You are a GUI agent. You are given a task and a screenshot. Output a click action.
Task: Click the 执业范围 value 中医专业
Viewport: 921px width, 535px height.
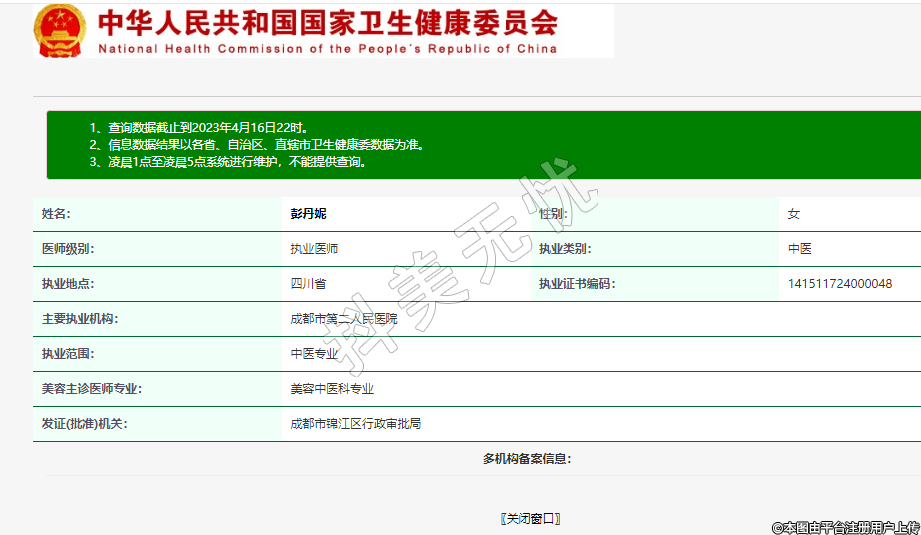[x=314, y=354]
